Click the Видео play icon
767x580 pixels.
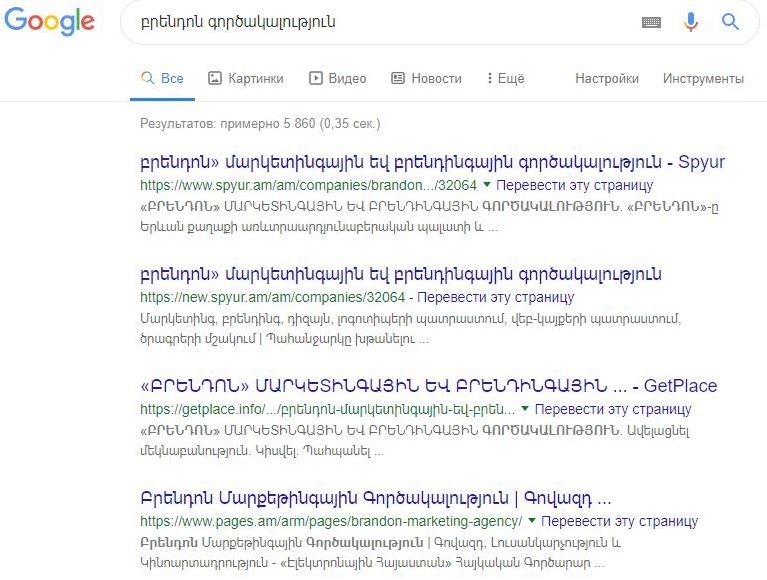tap(316, 78)
